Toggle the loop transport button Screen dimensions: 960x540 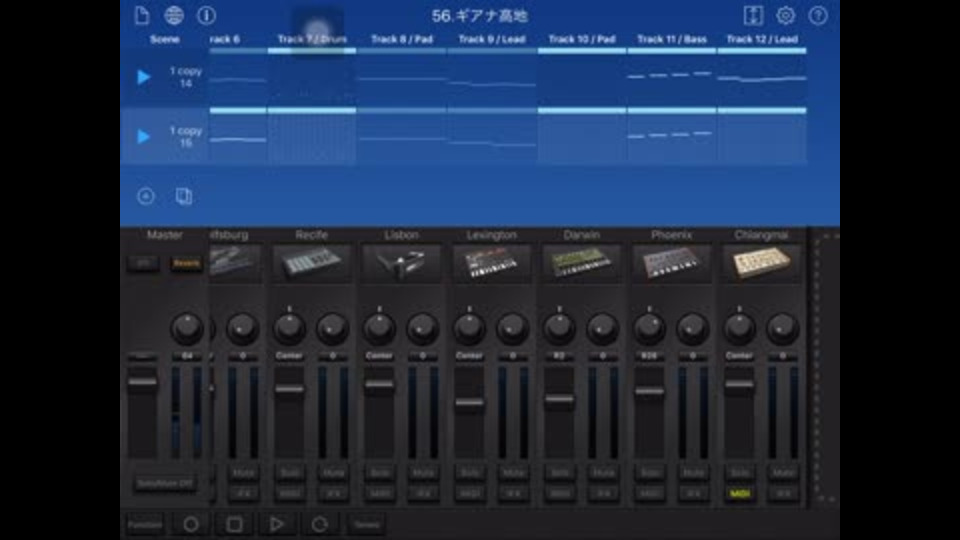[x=320, y=524]
